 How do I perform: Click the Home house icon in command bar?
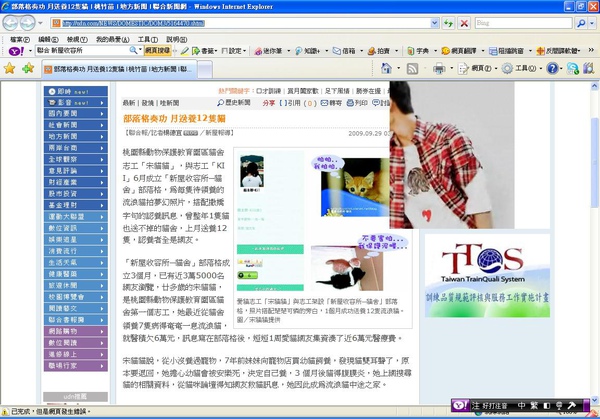[x=386, y=68]
